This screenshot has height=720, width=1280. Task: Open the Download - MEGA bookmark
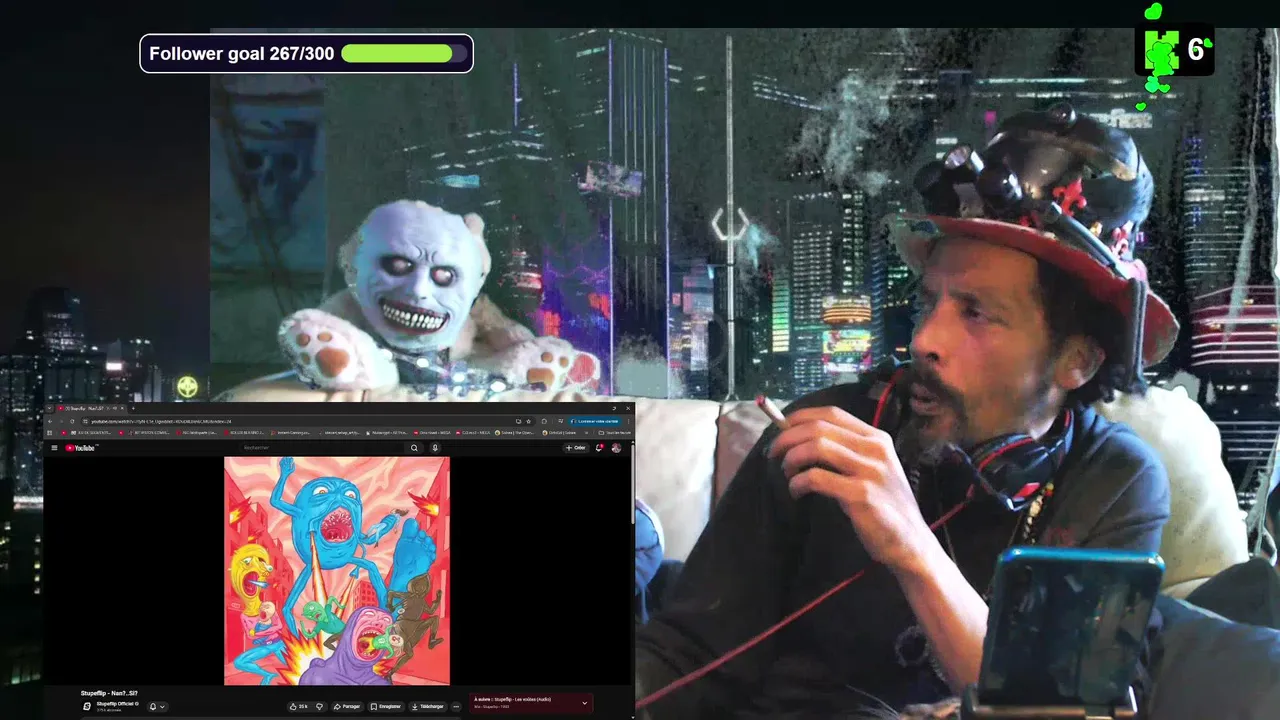pyautogui.click(x=432, y=433)
